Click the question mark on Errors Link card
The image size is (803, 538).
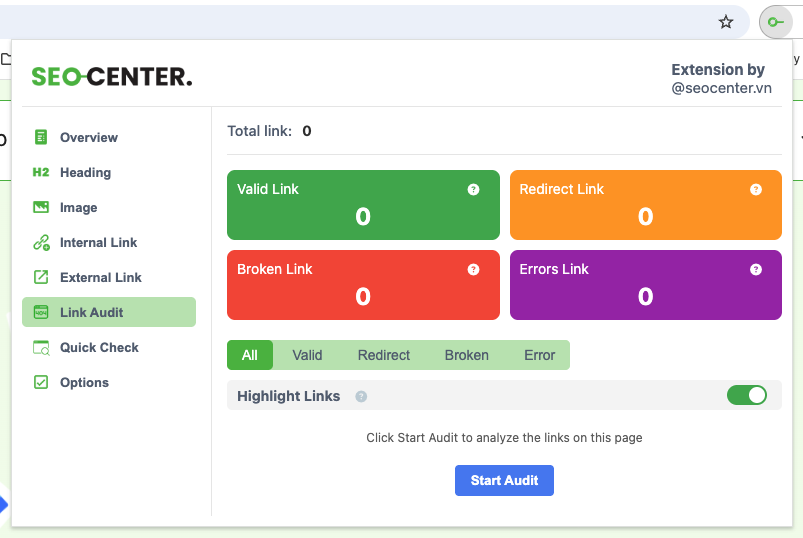click(x=756, y=269)
